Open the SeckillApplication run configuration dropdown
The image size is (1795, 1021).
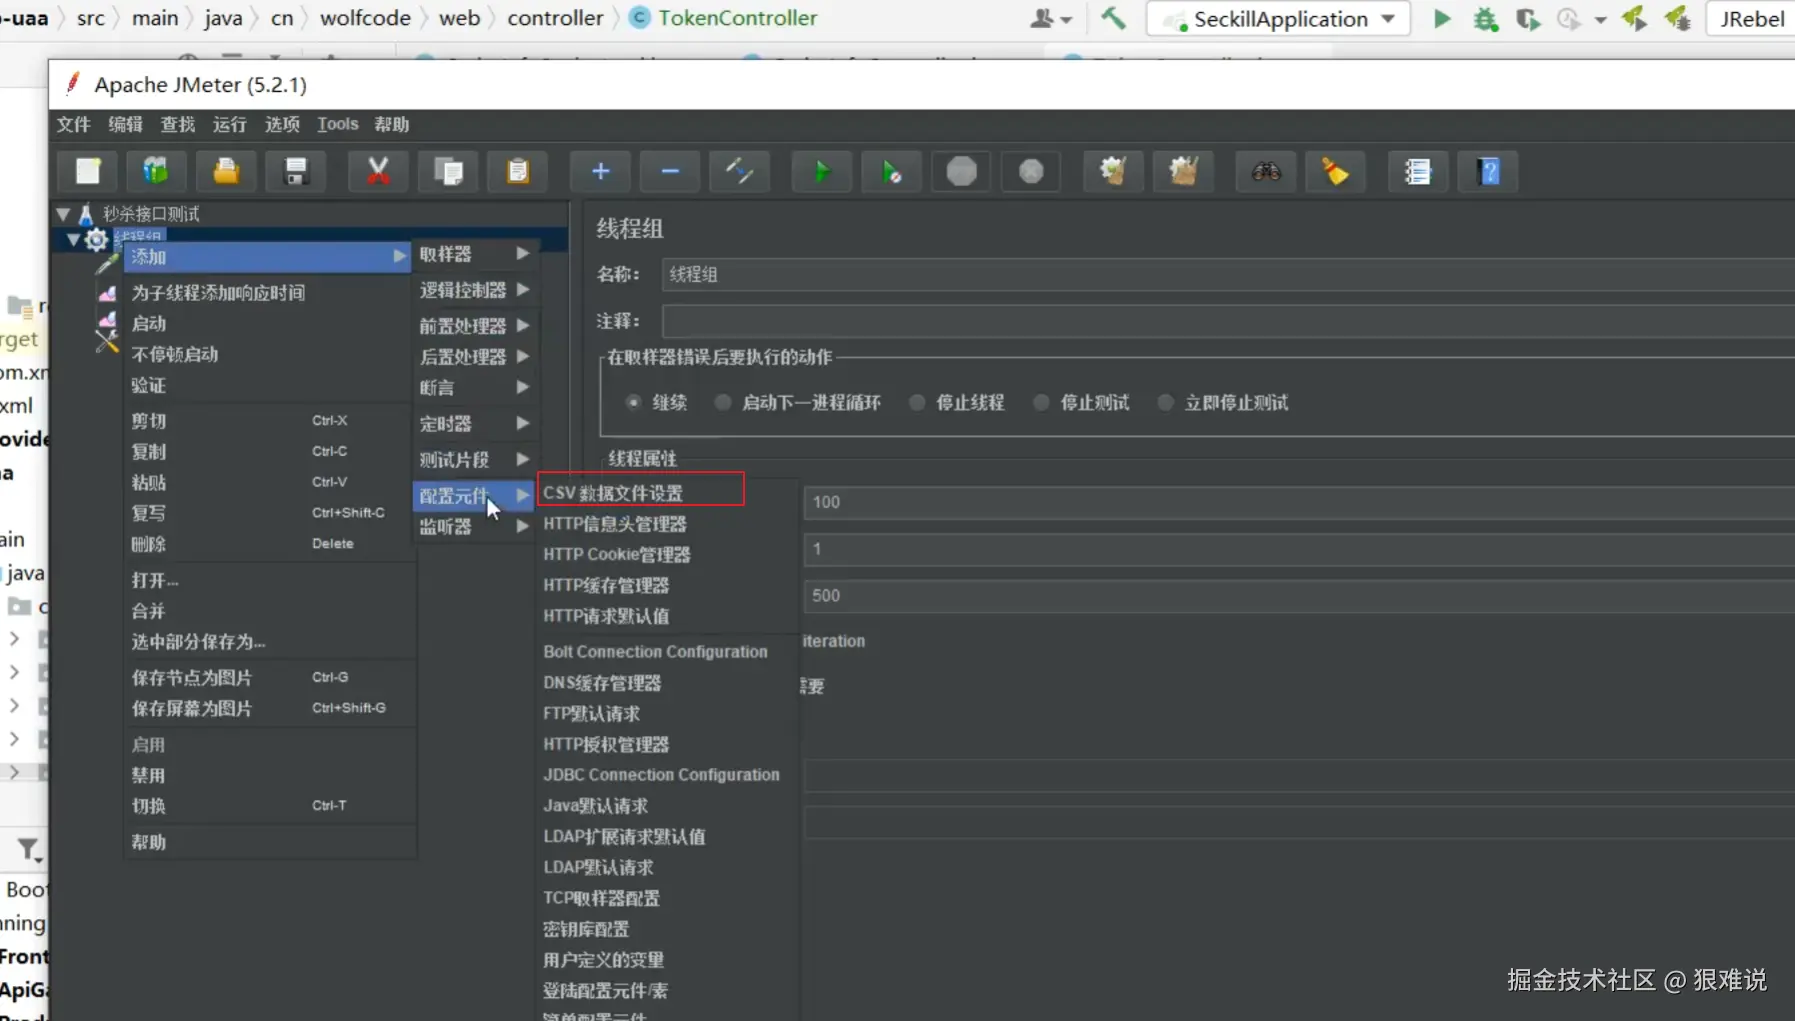point(1279,19)
